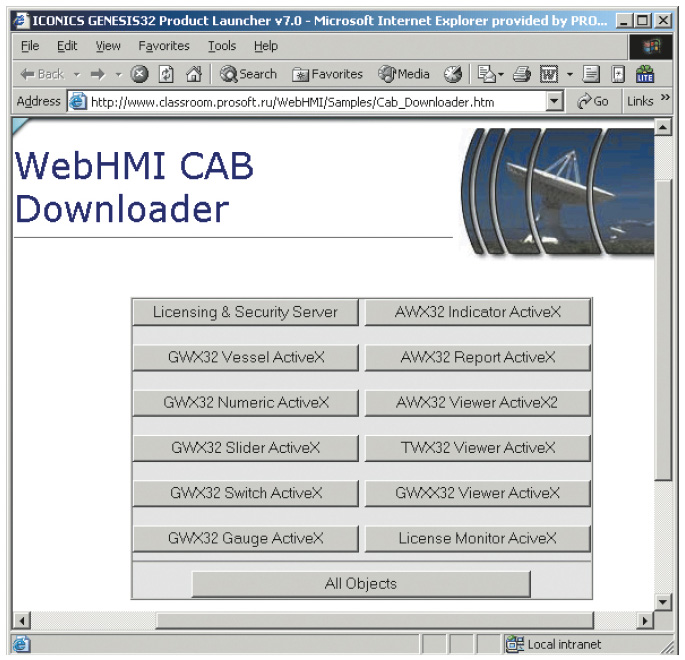The height and width of the screenshot is (660, 685).
Task: Click the horizontal scrollbar right arrow
Action: click(x=644, y=620)
